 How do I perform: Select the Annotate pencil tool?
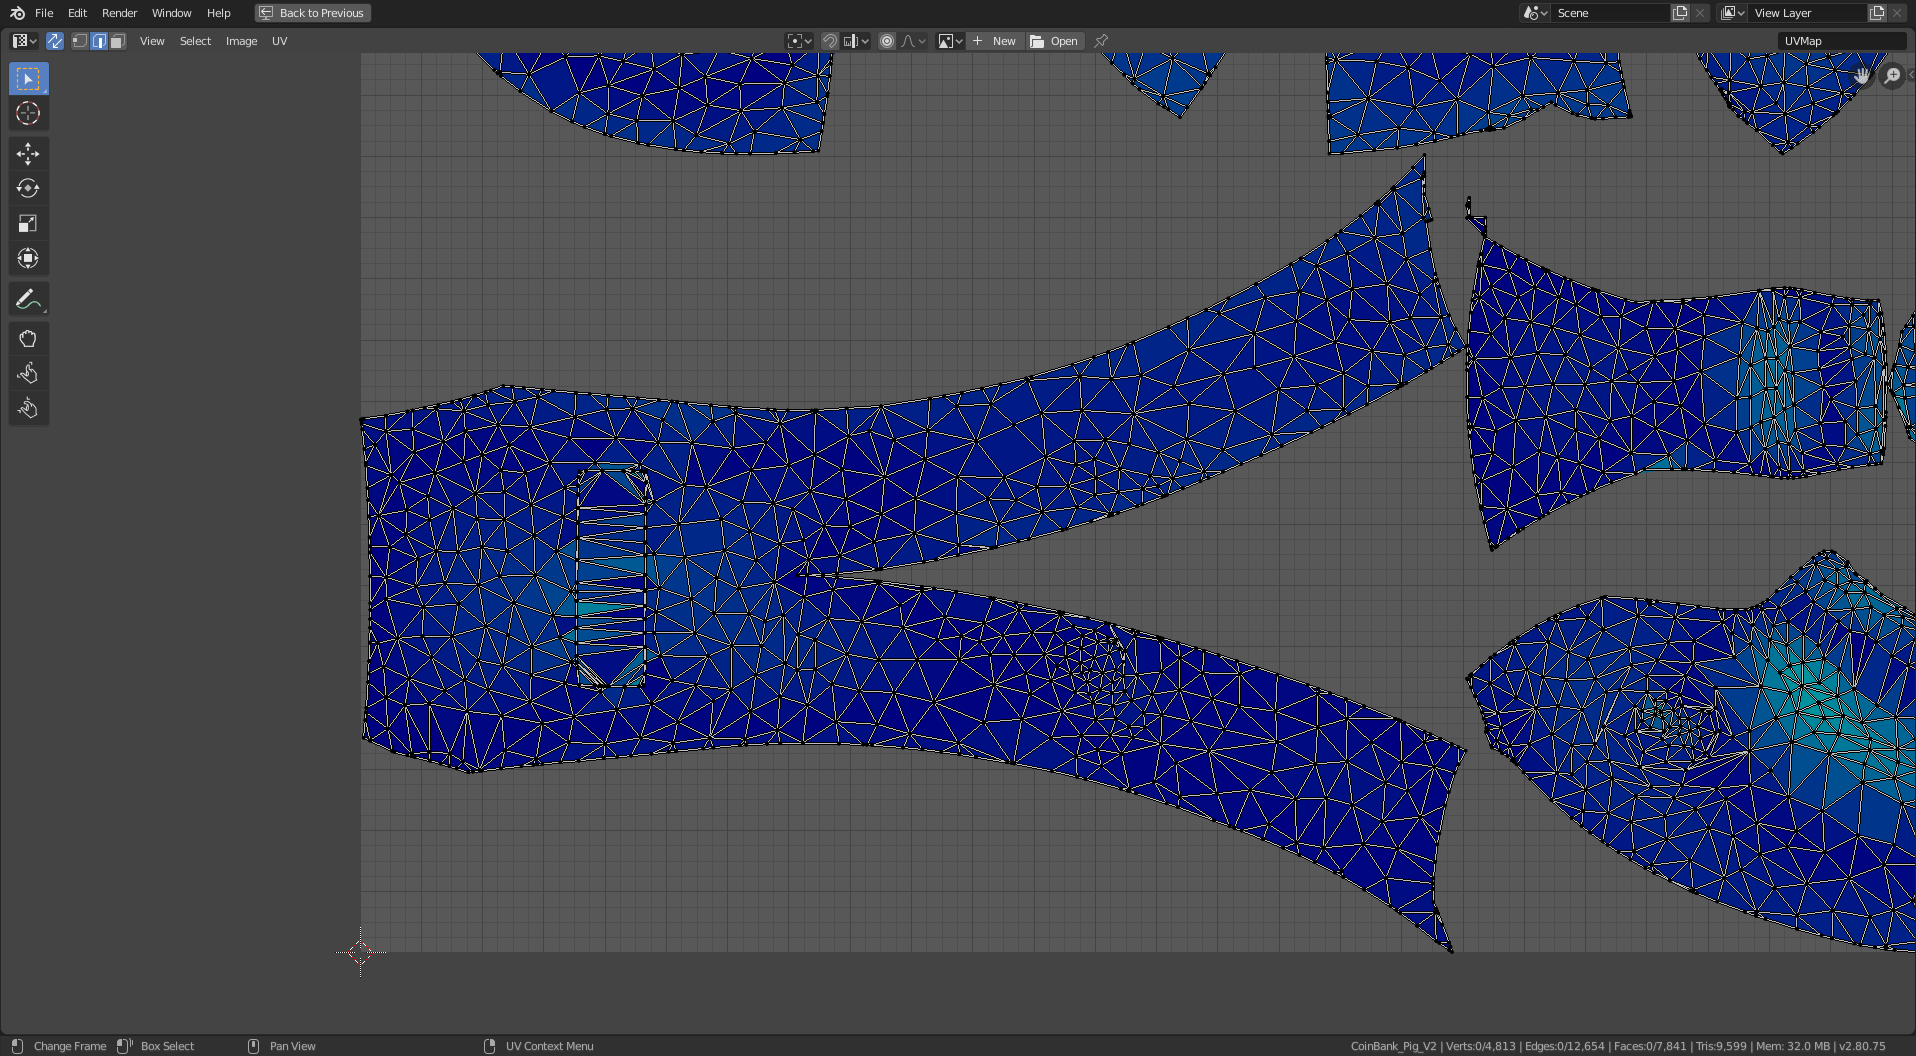28,299
